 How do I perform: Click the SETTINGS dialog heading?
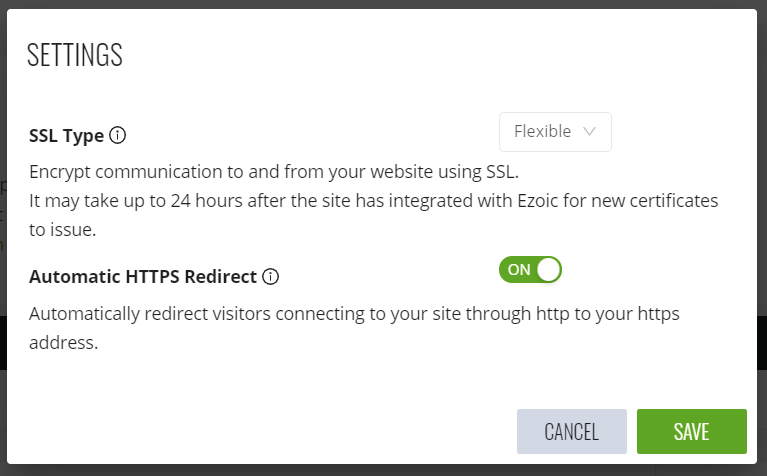click(75, 55)
